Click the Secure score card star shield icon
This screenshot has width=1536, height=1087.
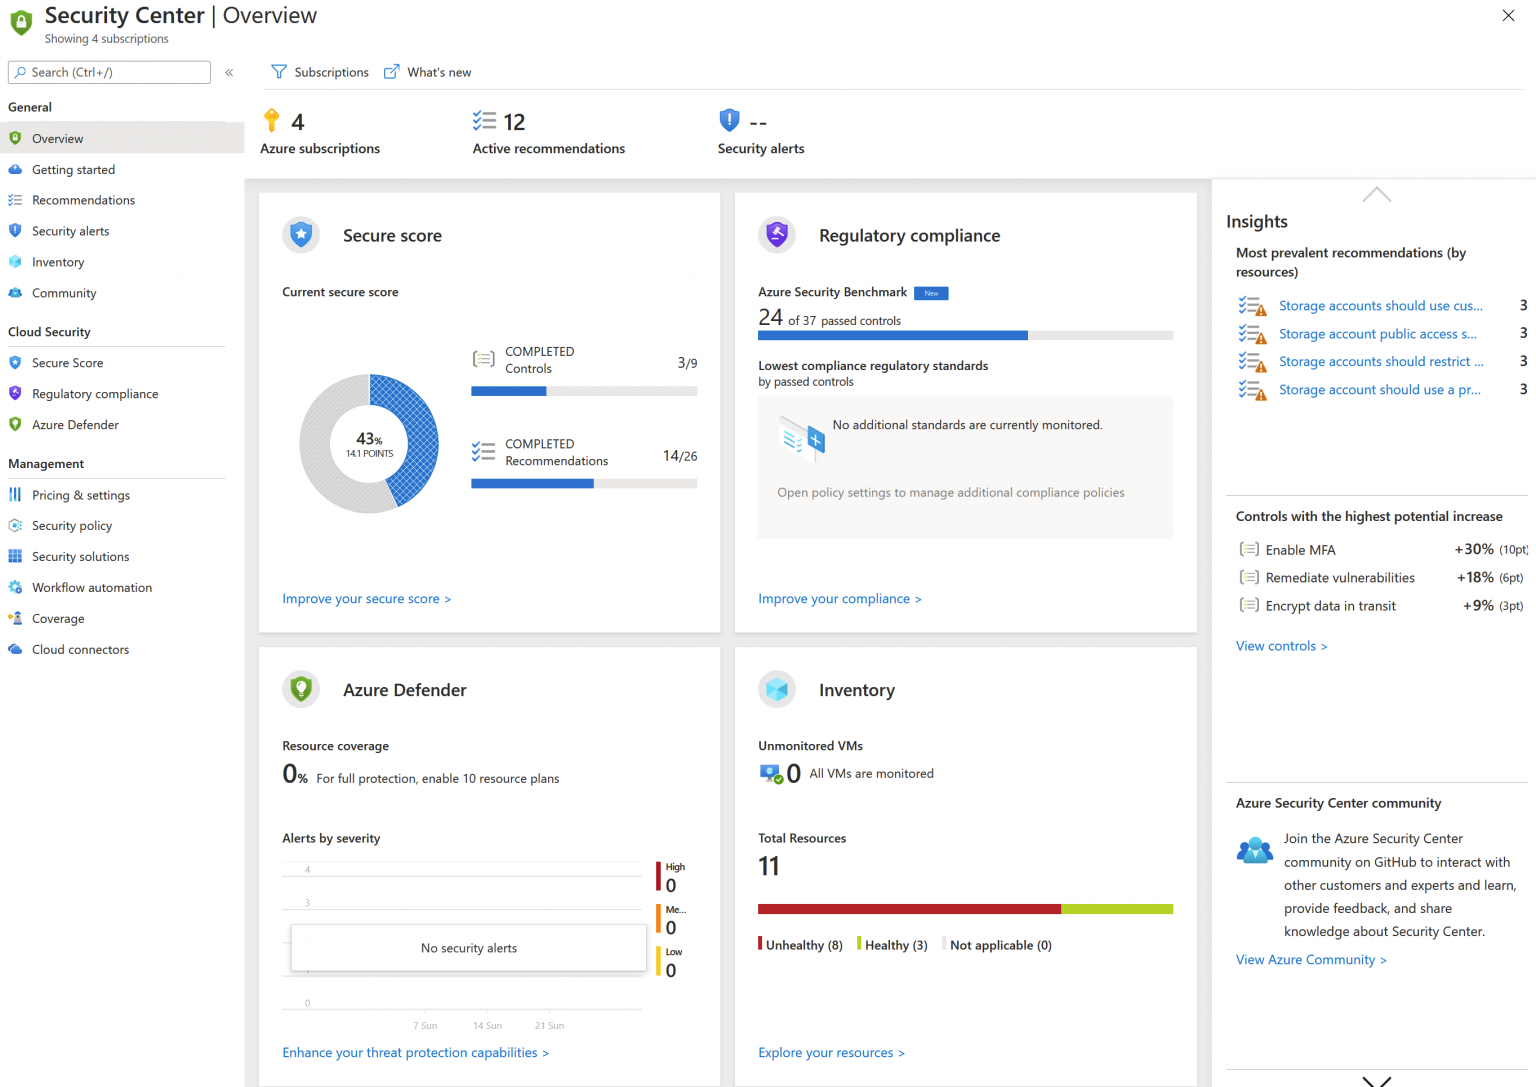tap(301, 235)
